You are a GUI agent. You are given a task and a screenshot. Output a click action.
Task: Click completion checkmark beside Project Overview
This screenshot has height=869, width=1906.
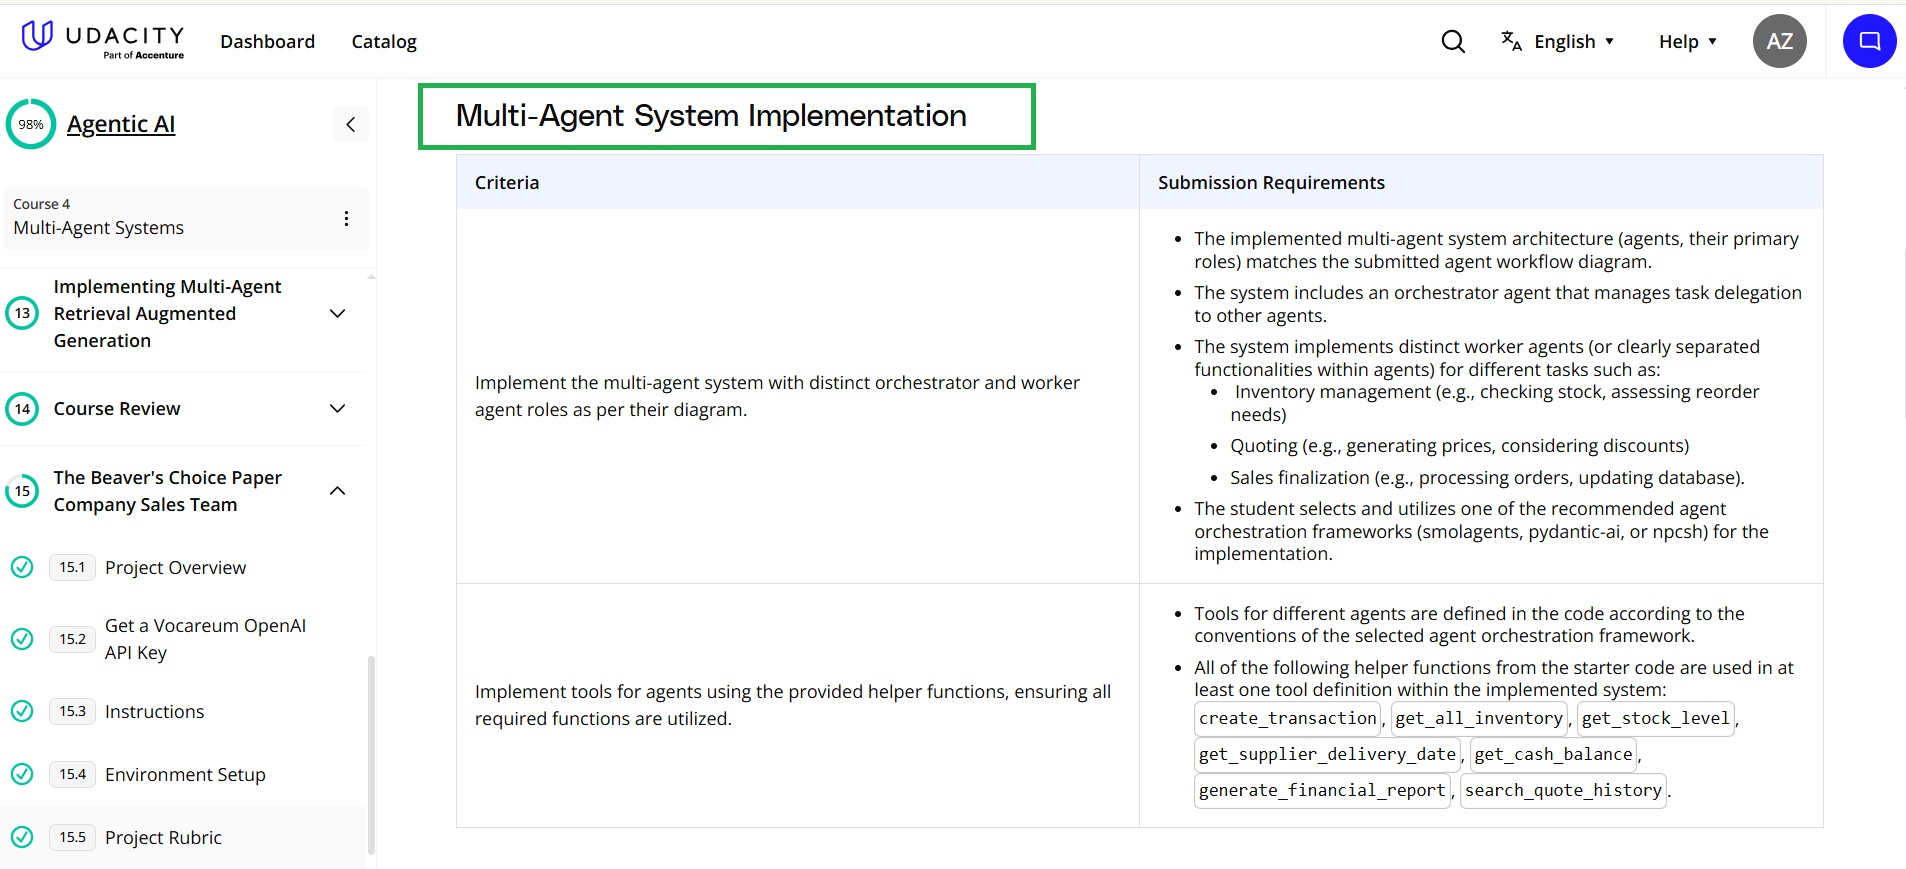click(x=22, y=567)
